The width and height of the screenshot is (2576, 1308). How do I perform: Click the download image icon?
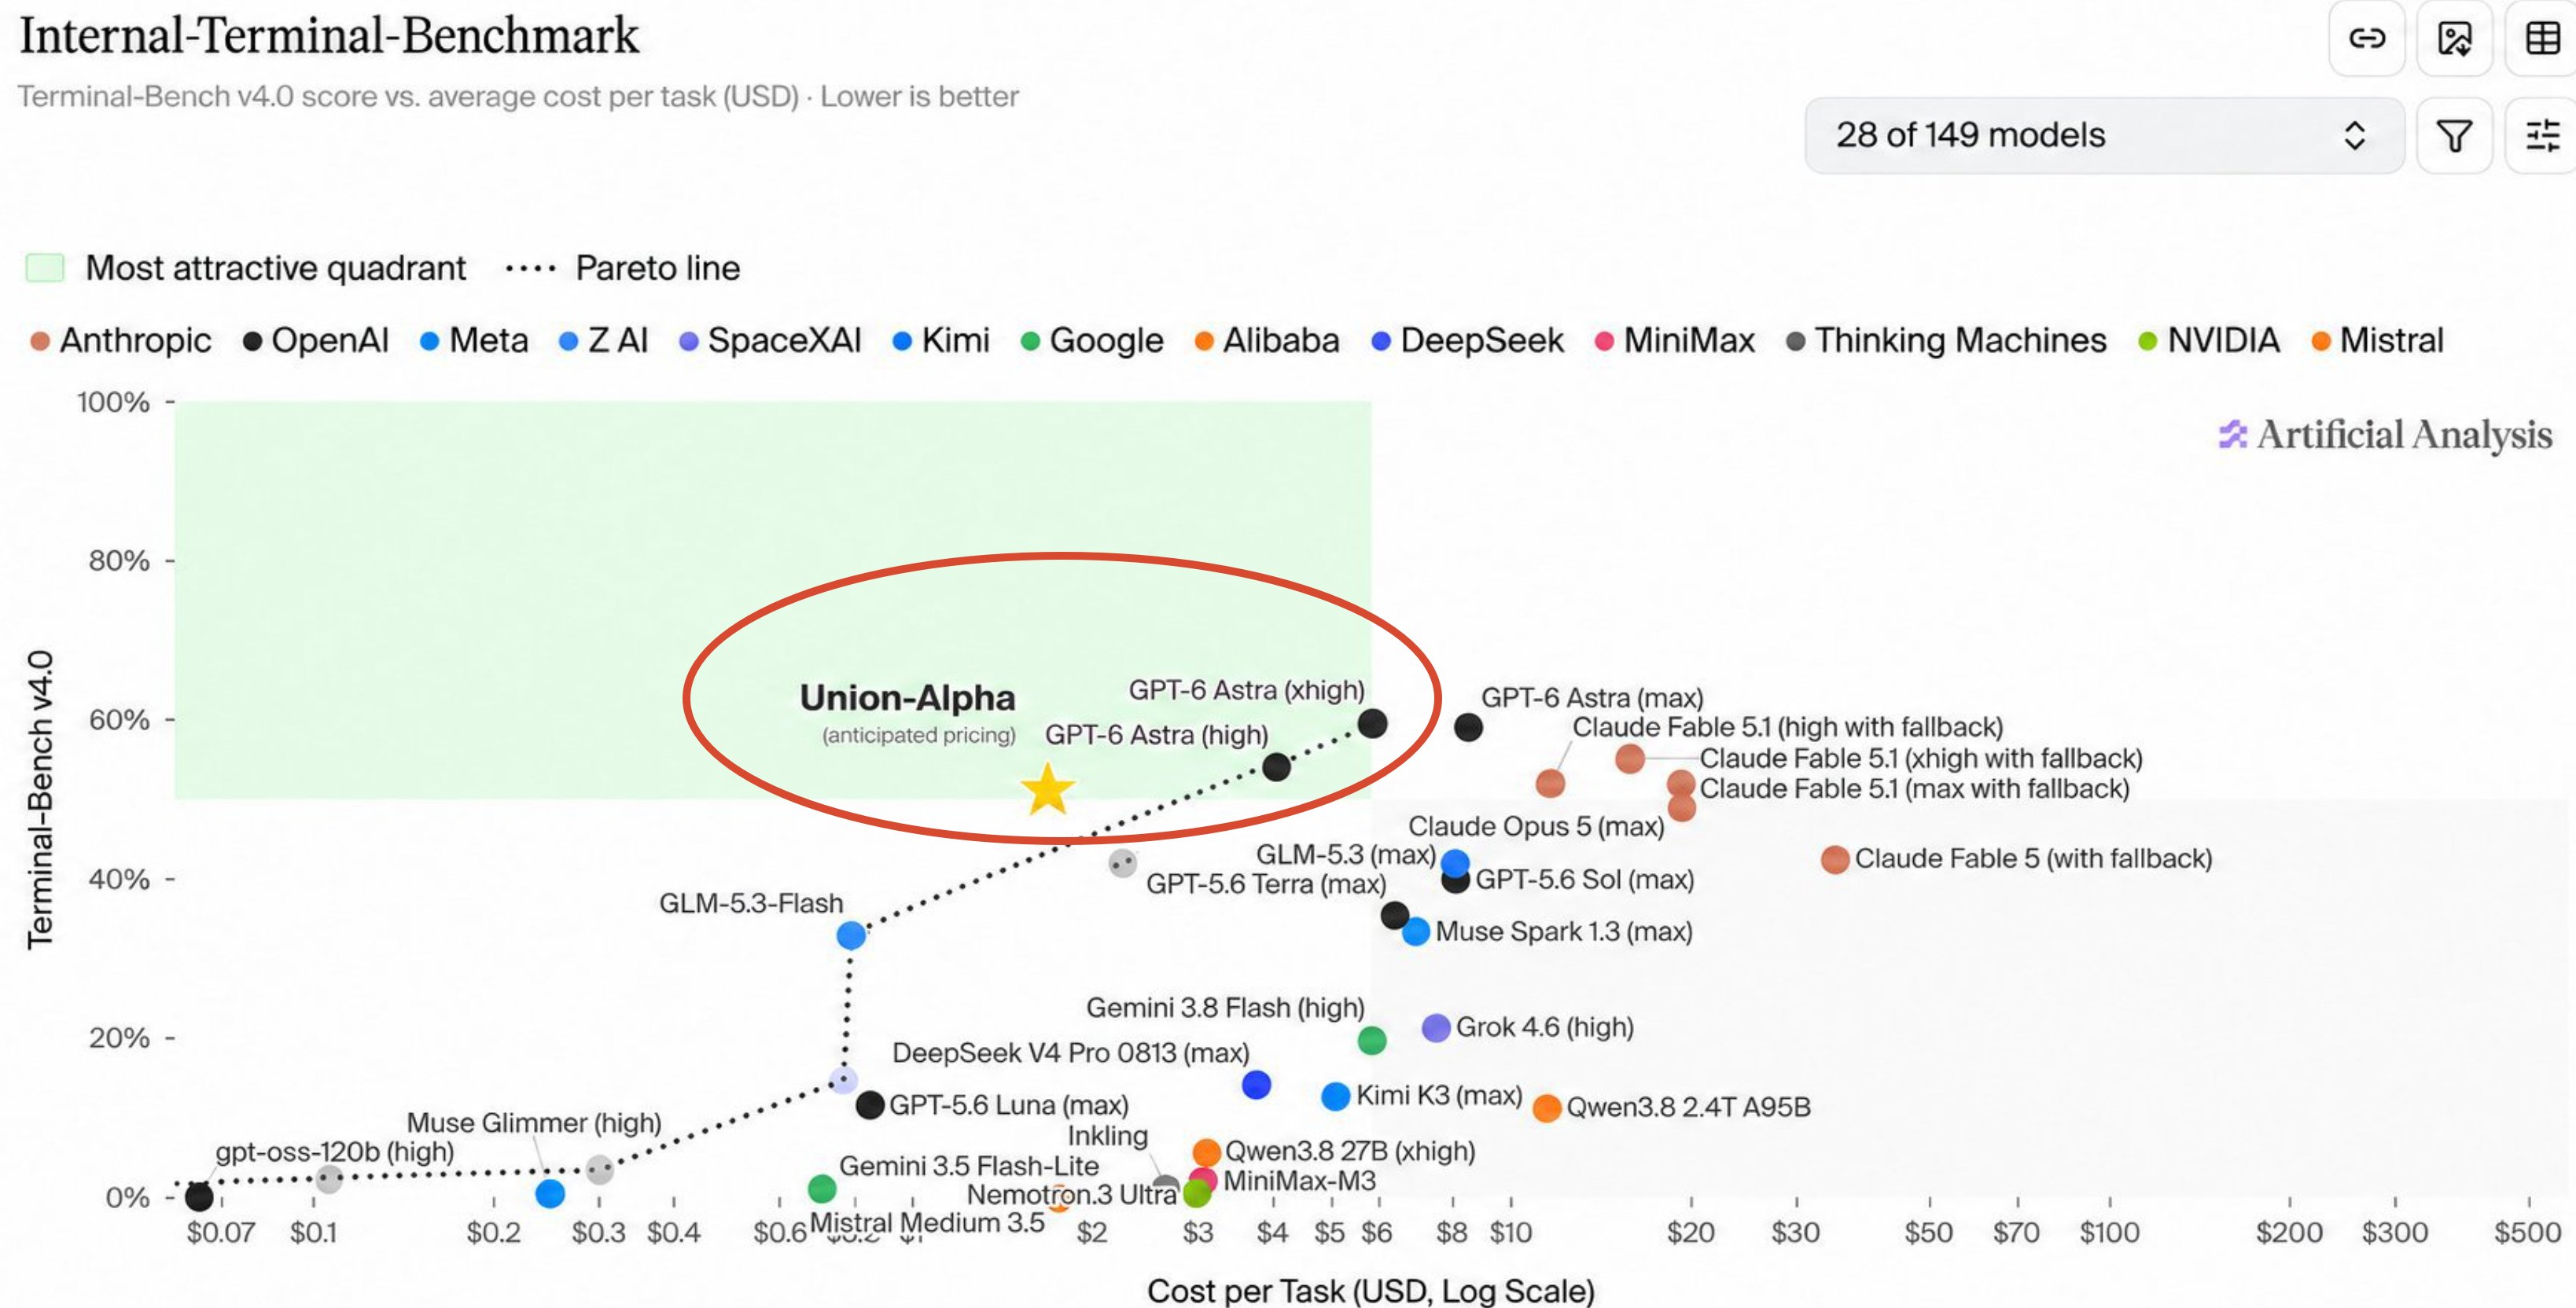click(x=2454, y=38)
